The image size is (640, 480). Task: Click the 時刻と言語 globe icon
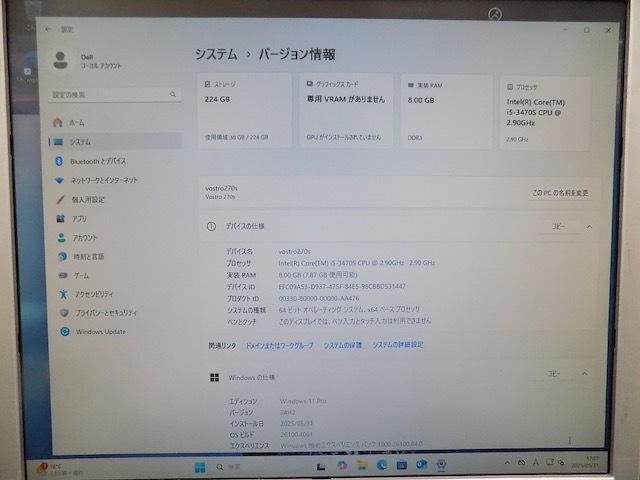pos(62,256)
